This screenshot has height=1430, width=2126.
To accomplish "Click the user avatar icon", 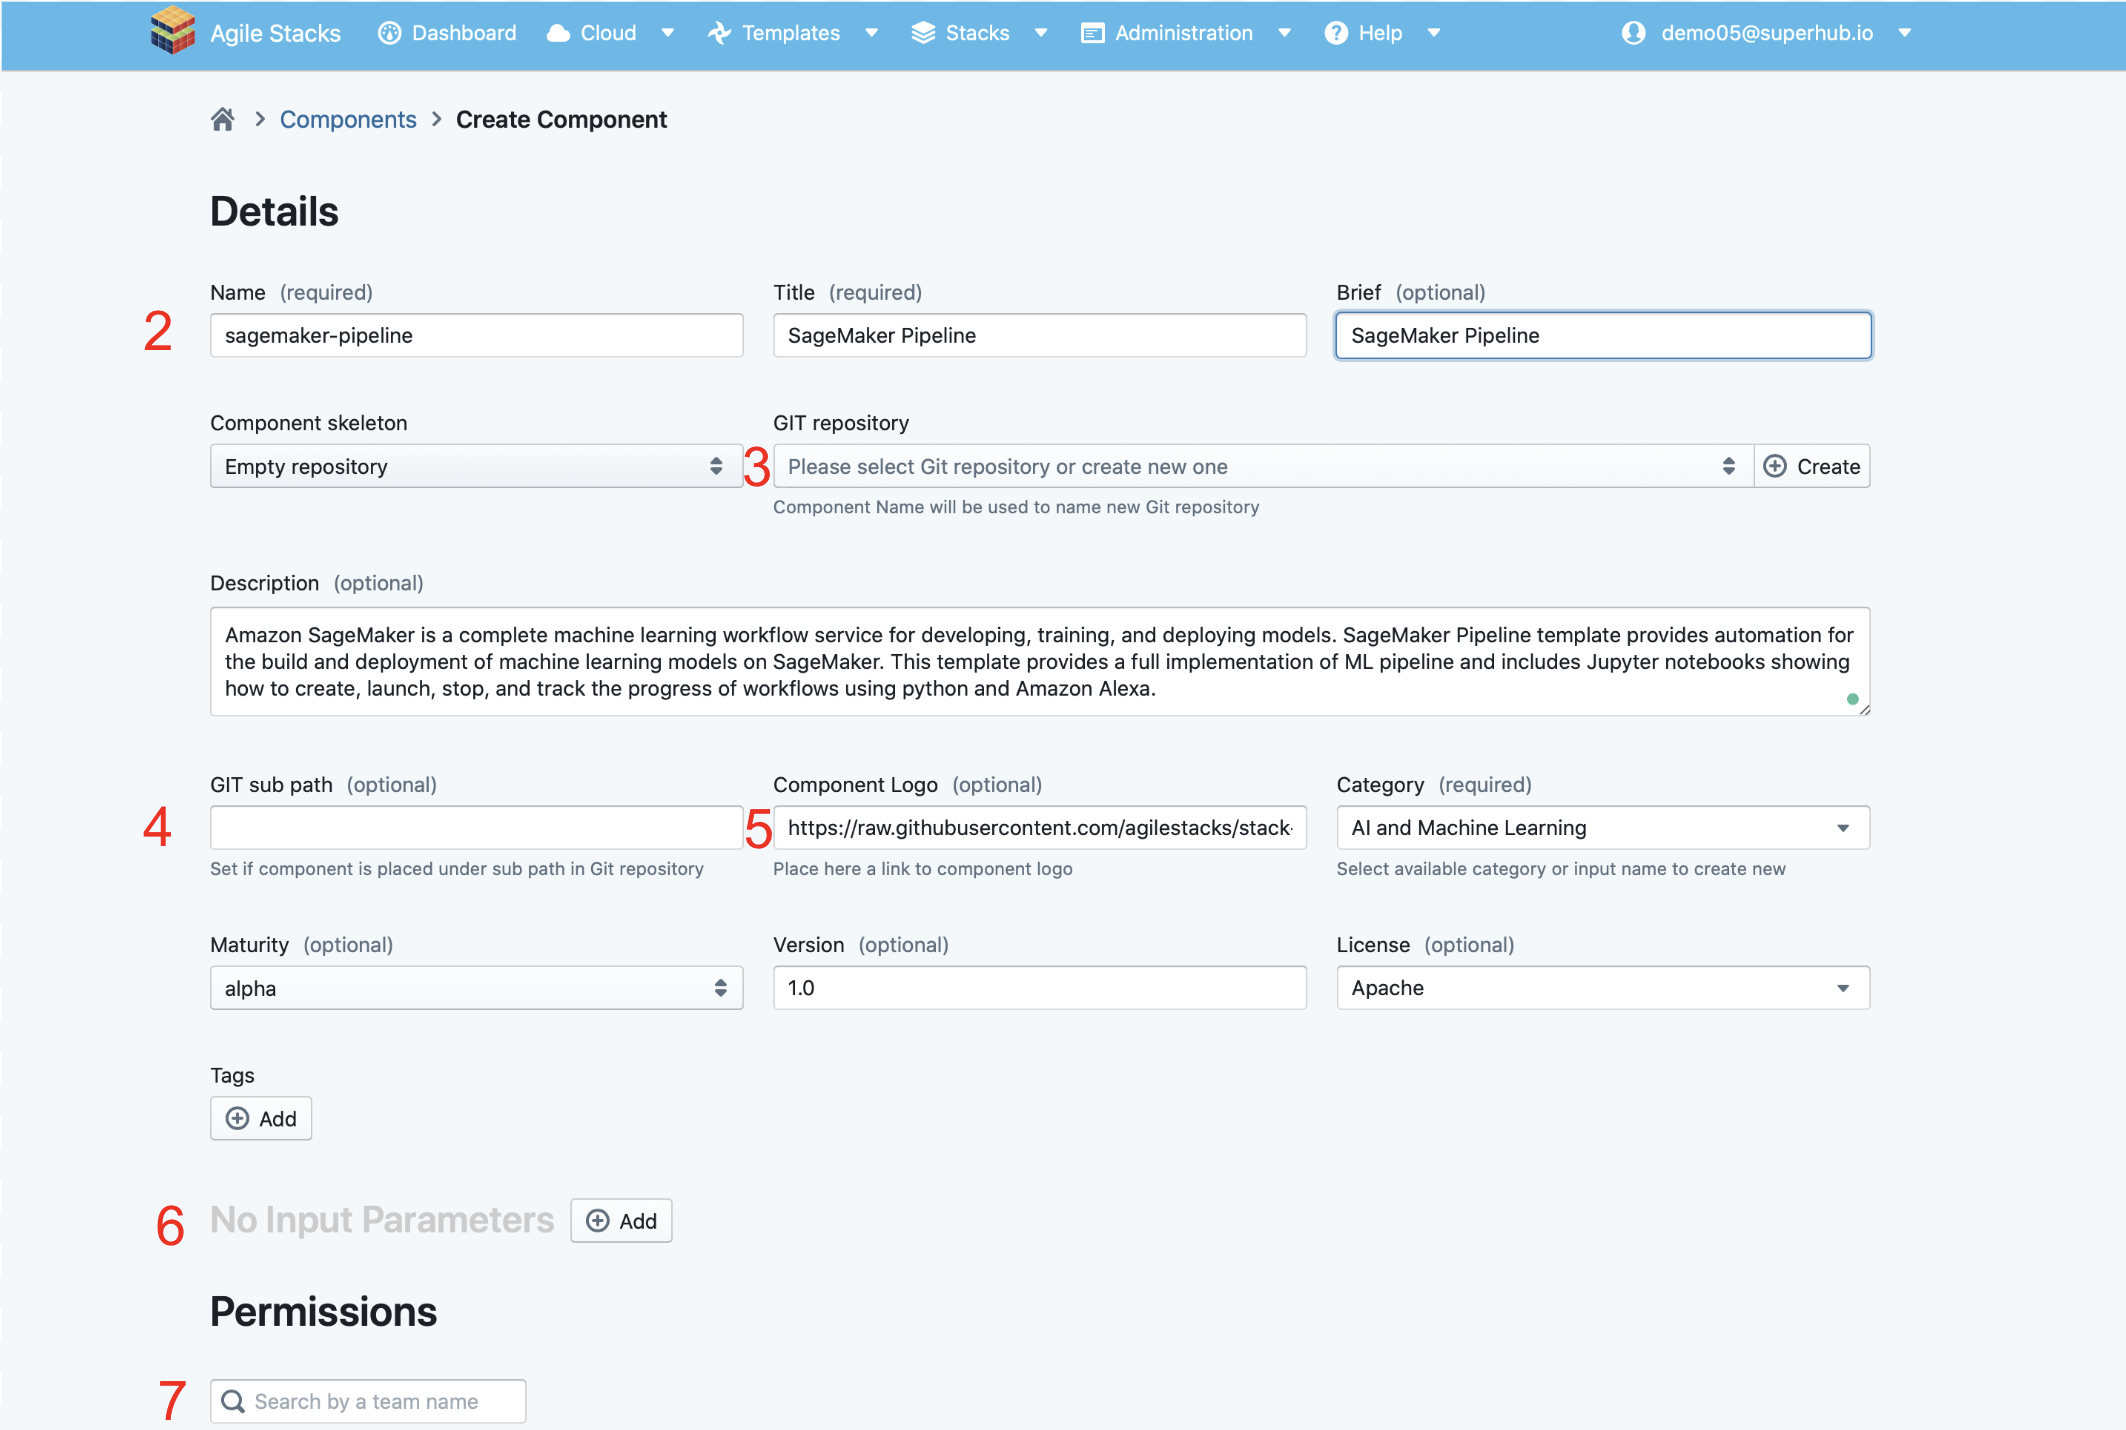I will (x=1634, y=33).
